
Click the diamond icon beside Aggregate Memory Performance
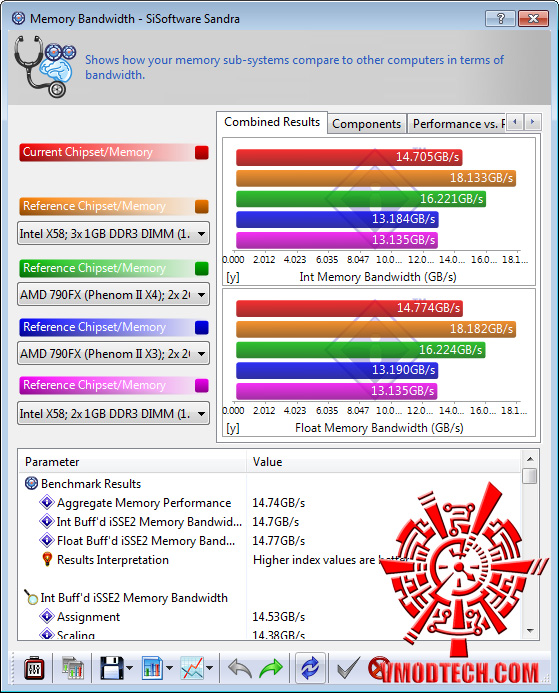coord(47,503)
